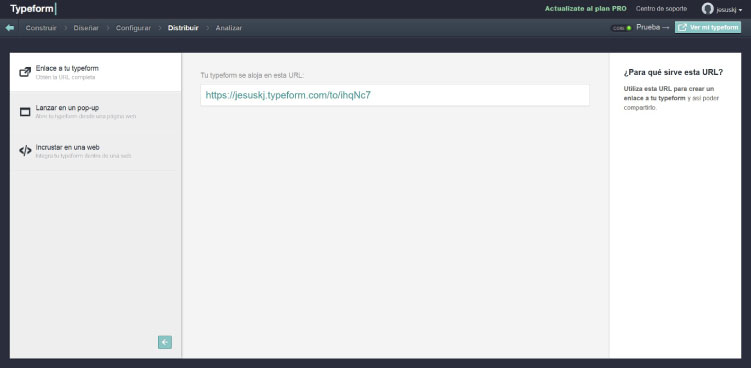Click the Typeform logo

click(34, 9)
